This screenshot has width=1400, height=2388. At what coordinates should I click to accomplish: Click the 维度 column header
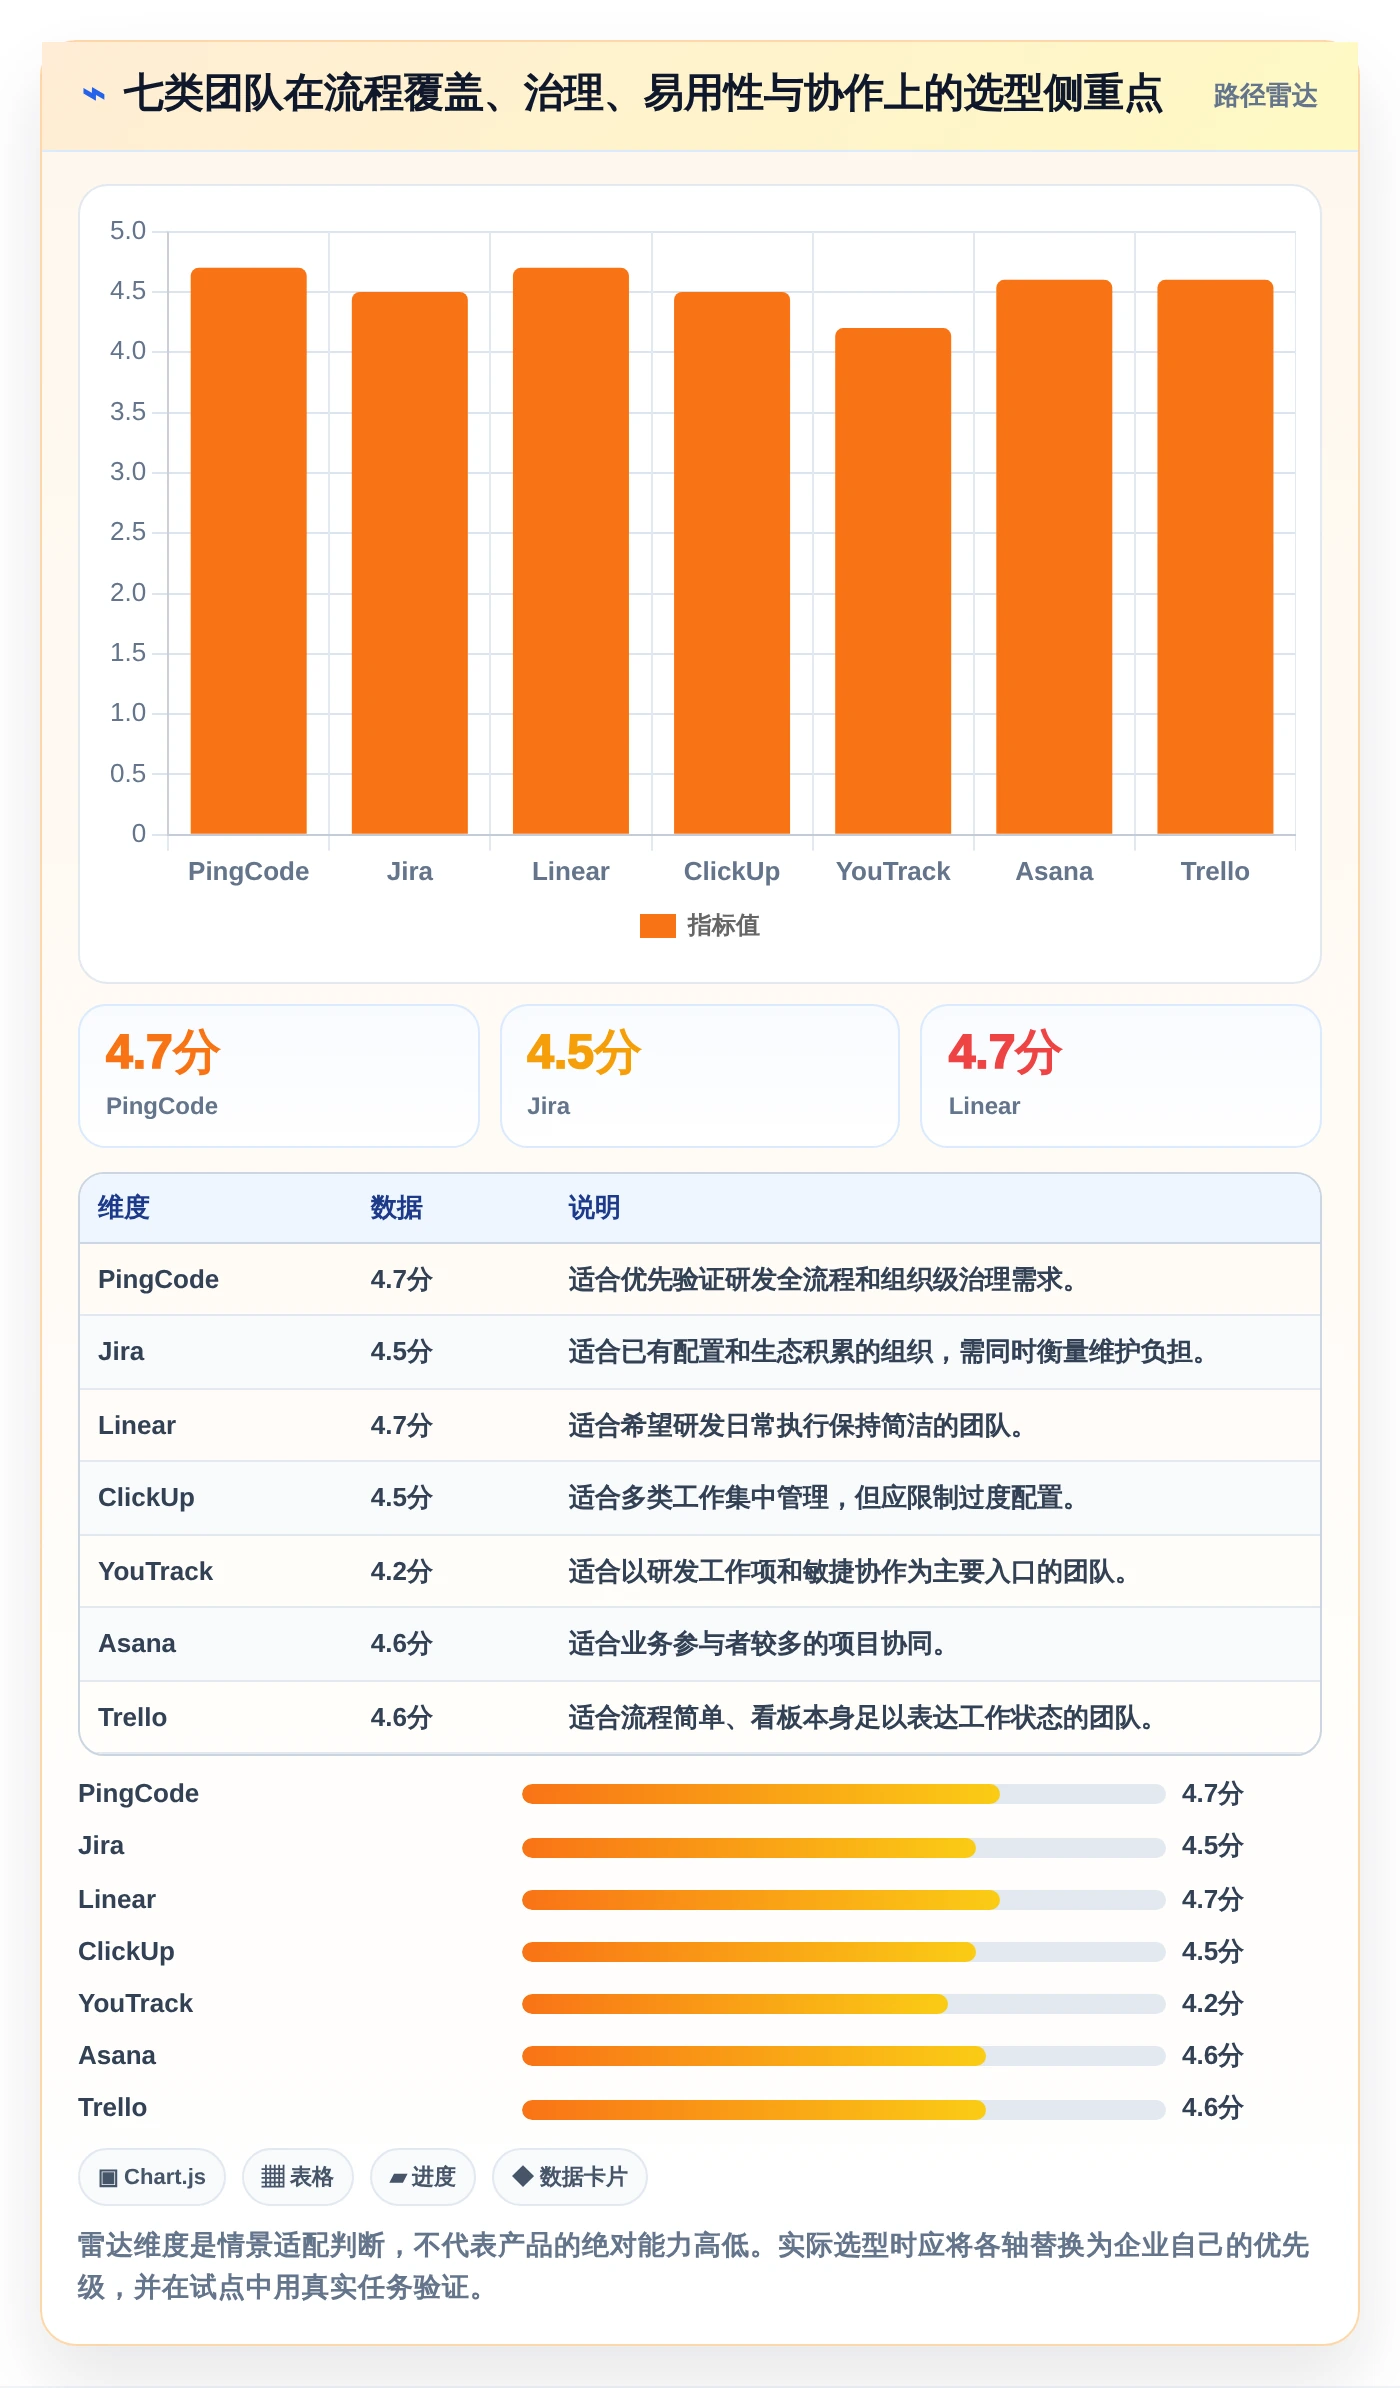tap(124, 1207)
